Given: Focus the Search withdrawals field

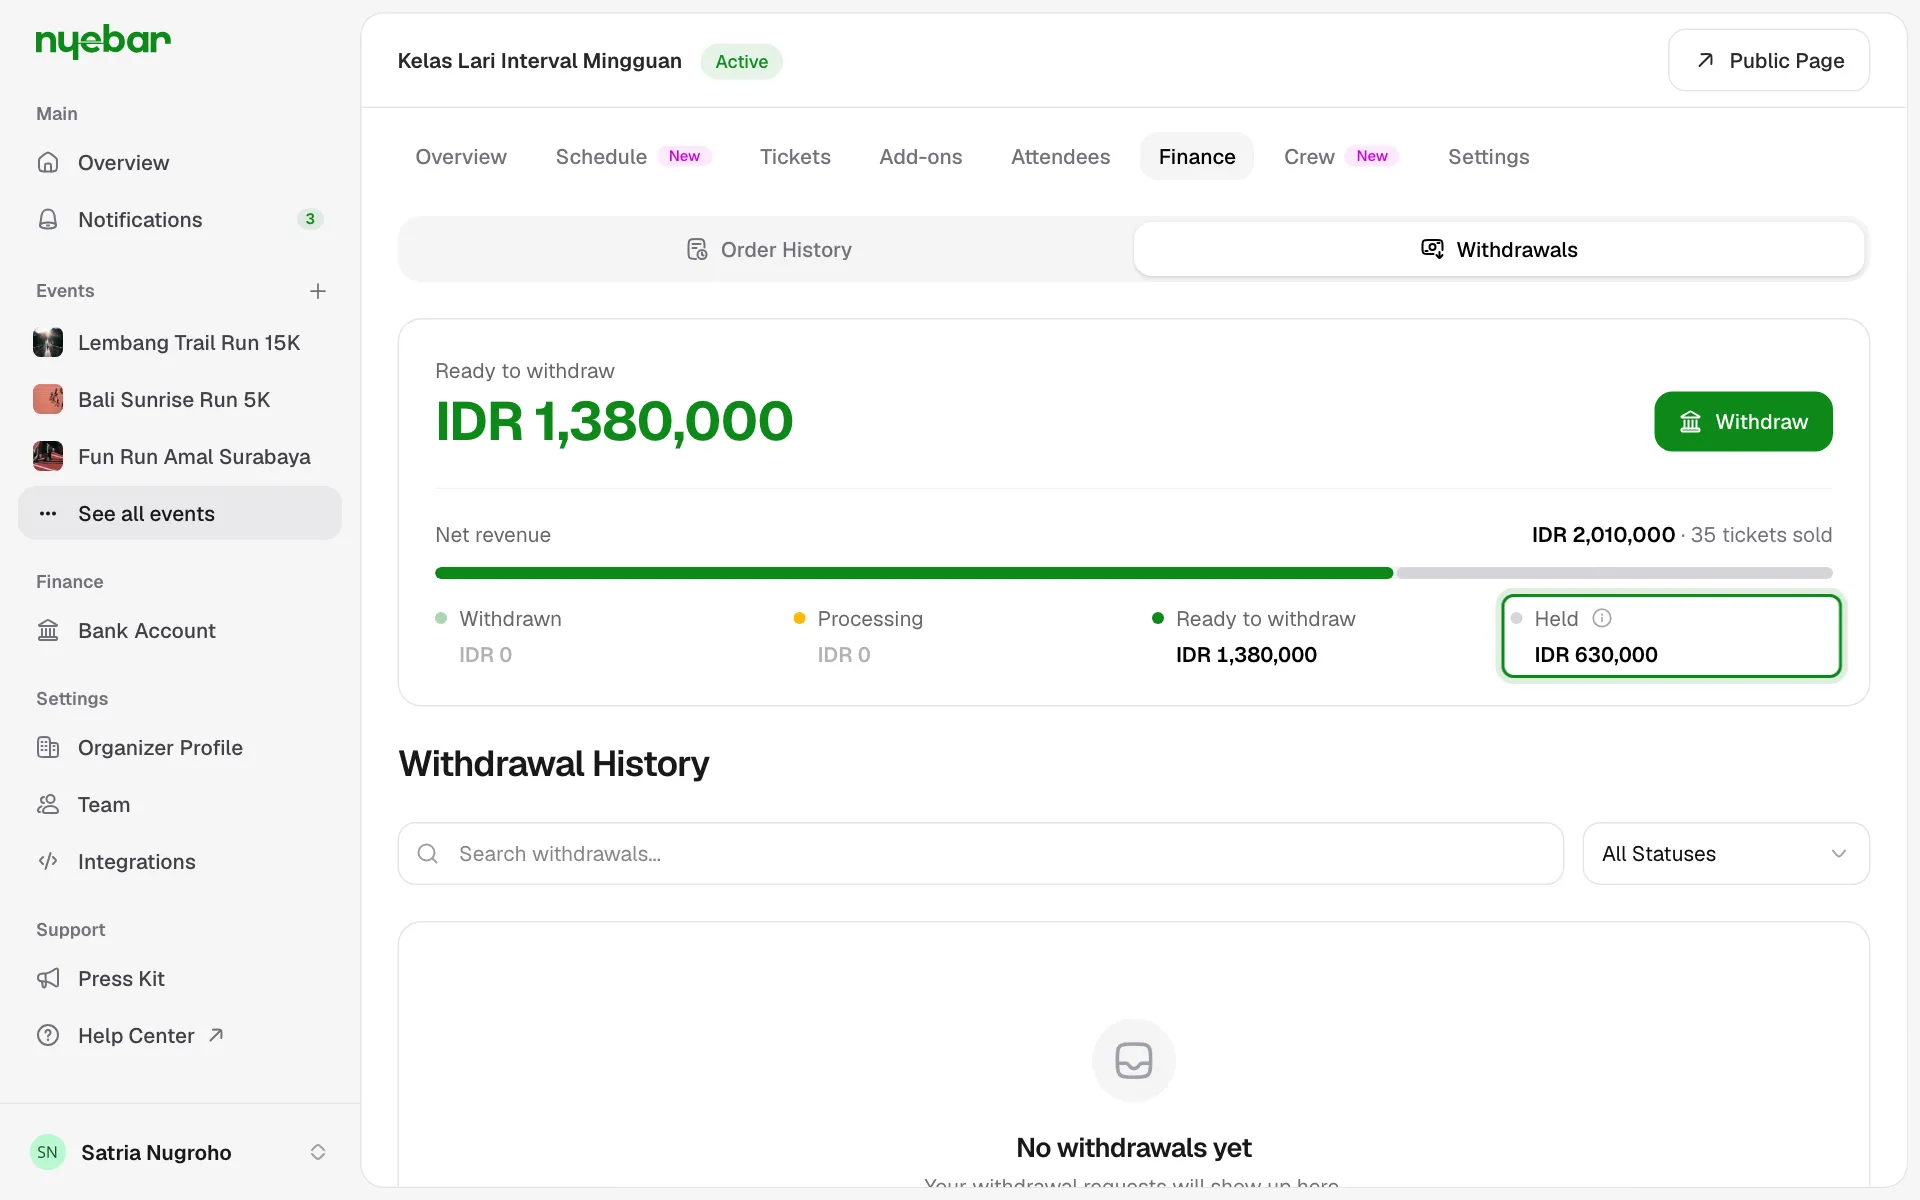Looking at the screenshot, I should pyautogui.click(x=980, y=854).
